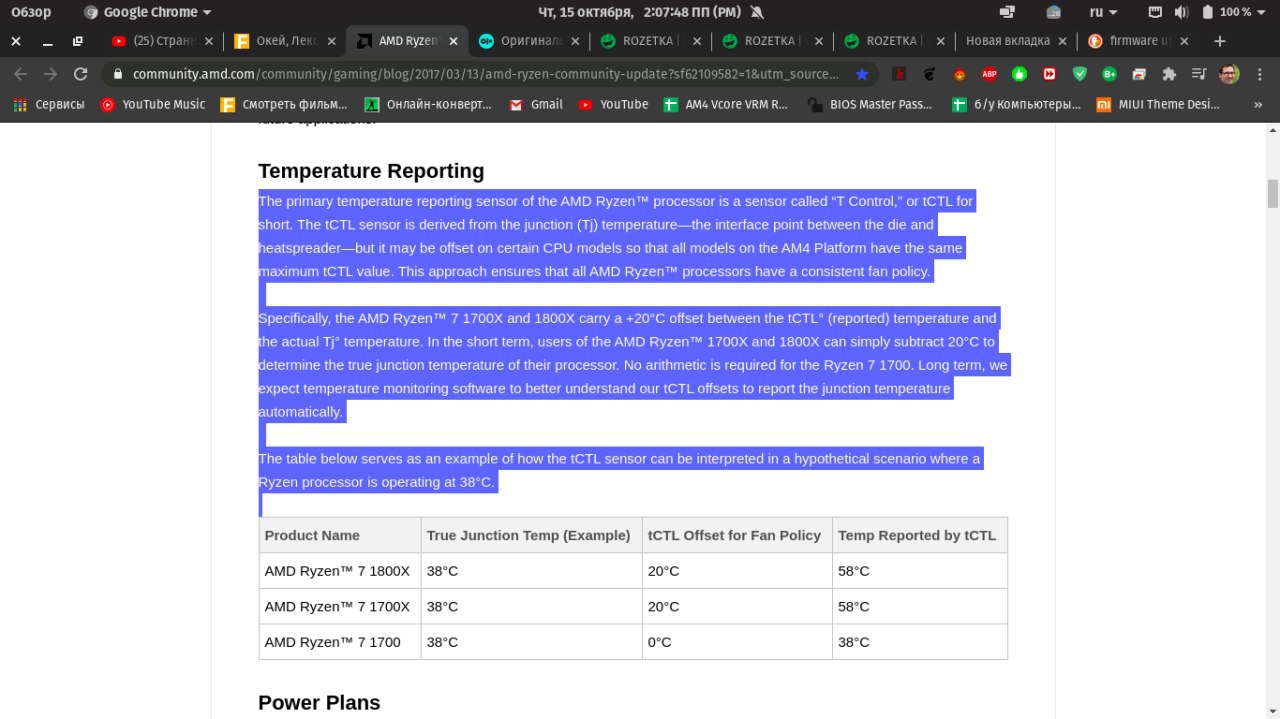
Task: Open the ru keyboard layout dropdown
Action: (1104, 12)
